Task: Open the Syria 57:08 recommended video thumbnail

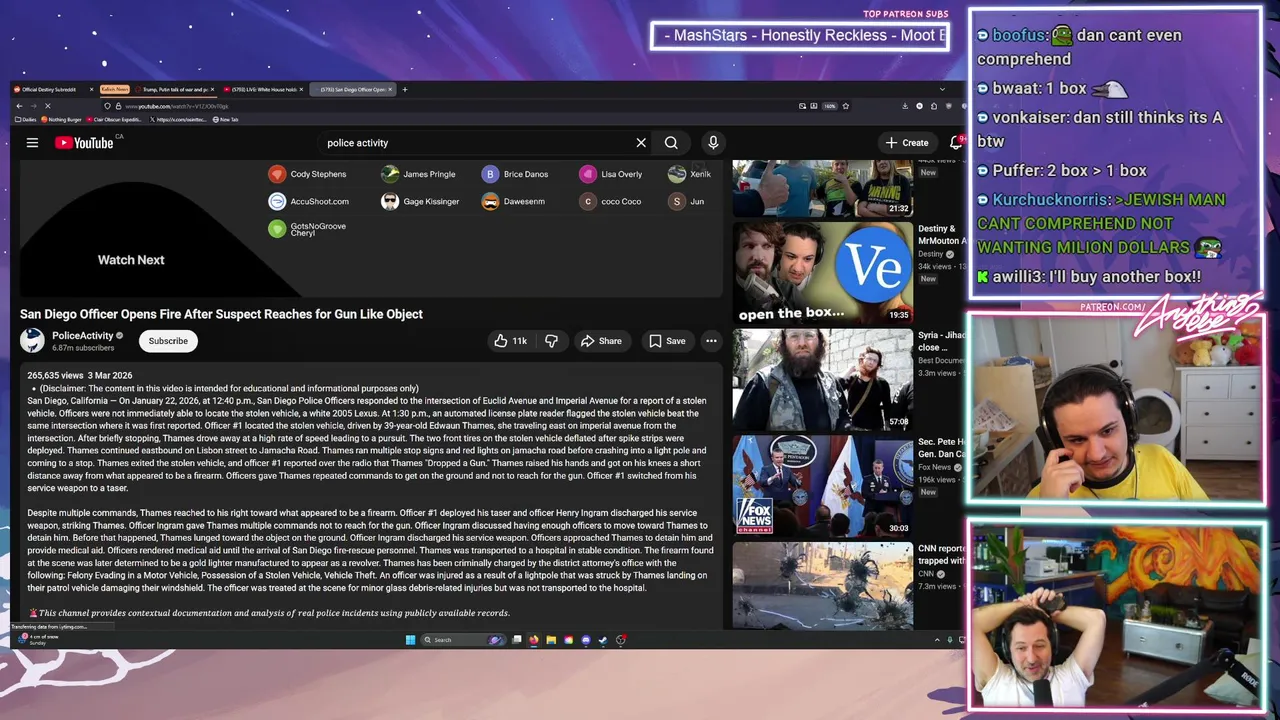Action: pos(823,379)
